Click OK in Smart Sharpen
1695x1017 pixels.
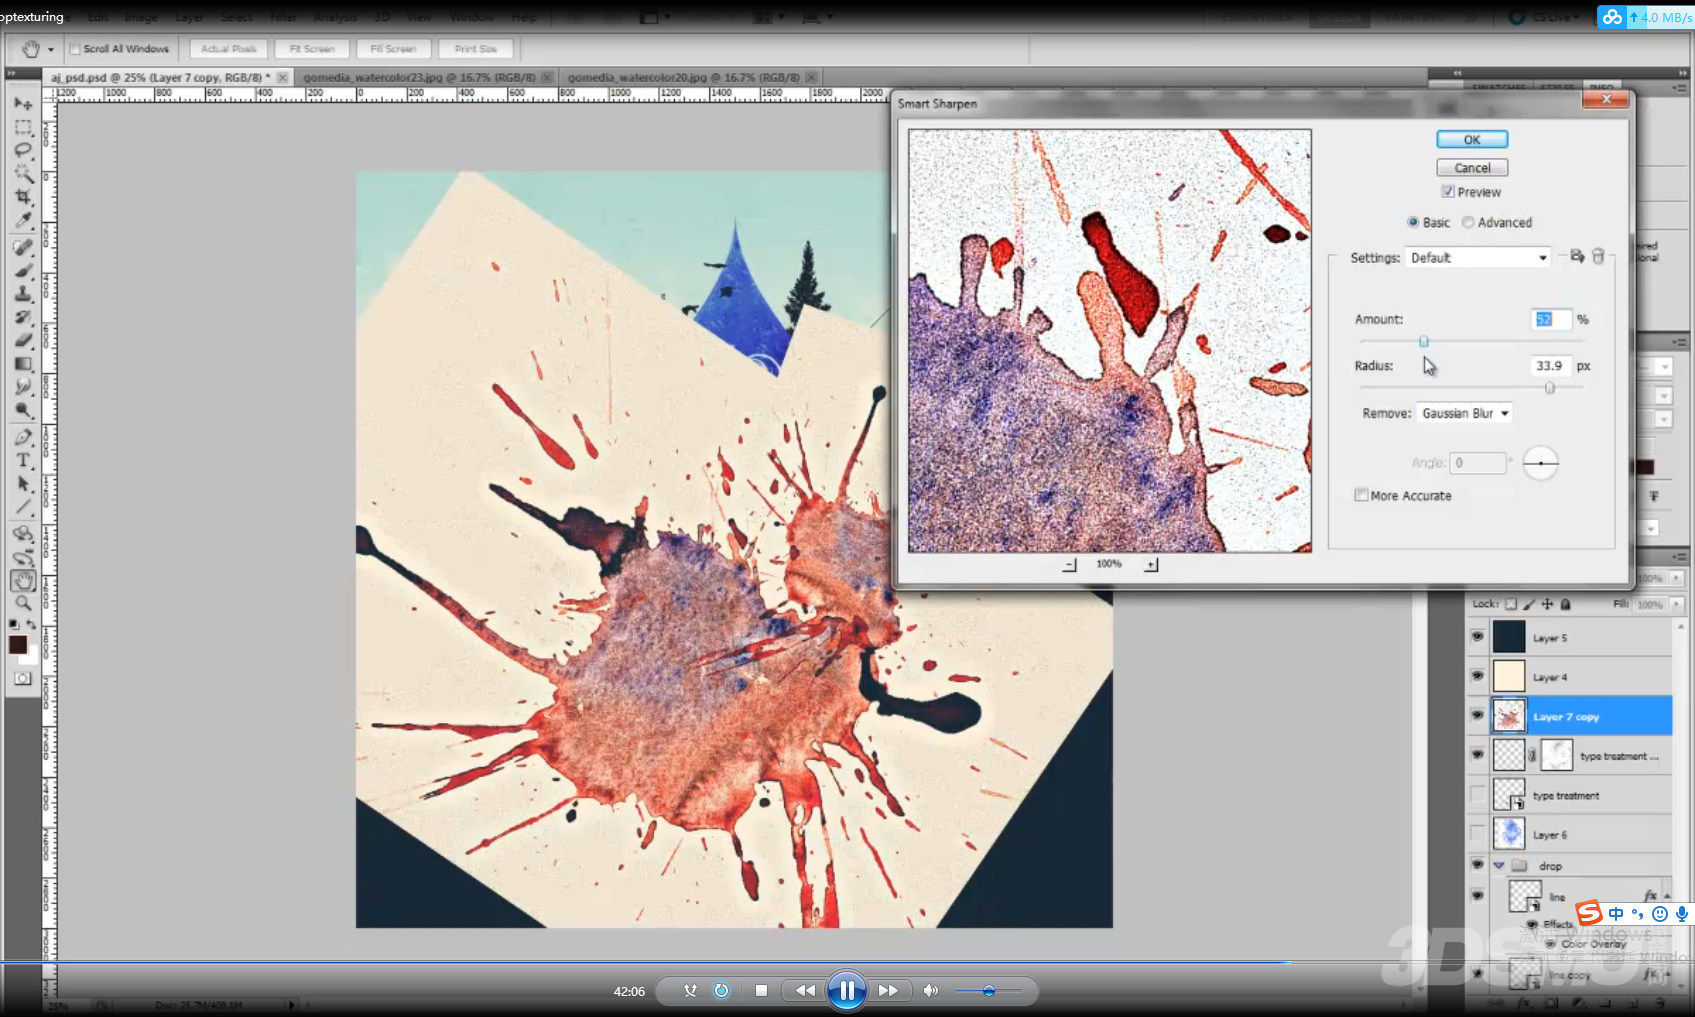1472,140
